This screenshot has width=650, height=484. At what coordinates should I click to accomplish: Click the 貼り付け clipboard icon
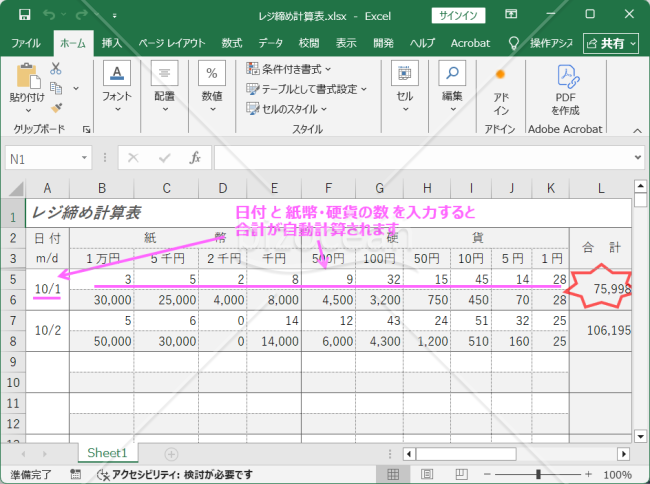click(x=28, y=76)
